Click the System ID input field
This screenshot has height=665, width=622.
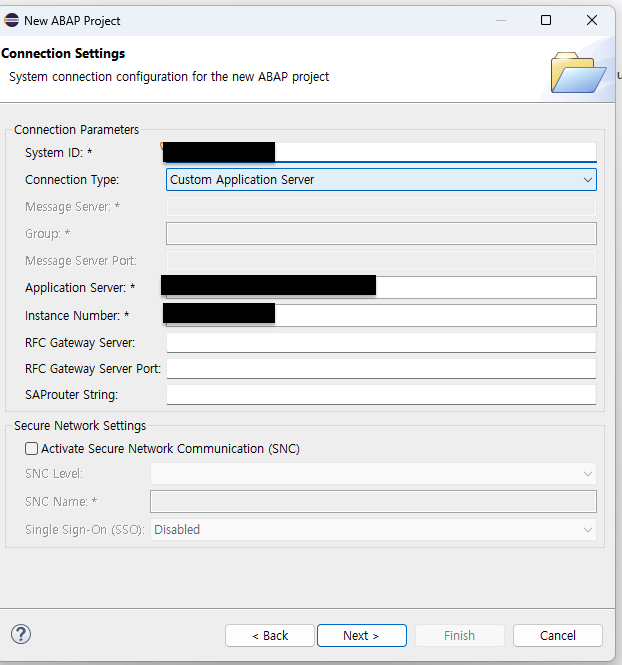381,152
